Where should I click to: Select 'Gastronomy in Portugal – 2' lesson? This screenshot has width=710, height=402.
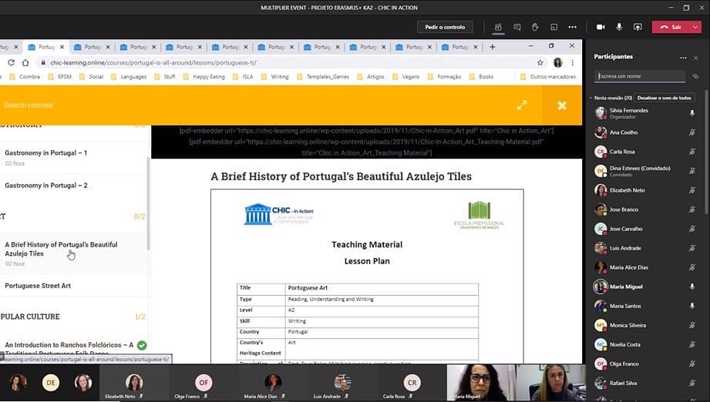pyautogui.click(x=46, y=185)
